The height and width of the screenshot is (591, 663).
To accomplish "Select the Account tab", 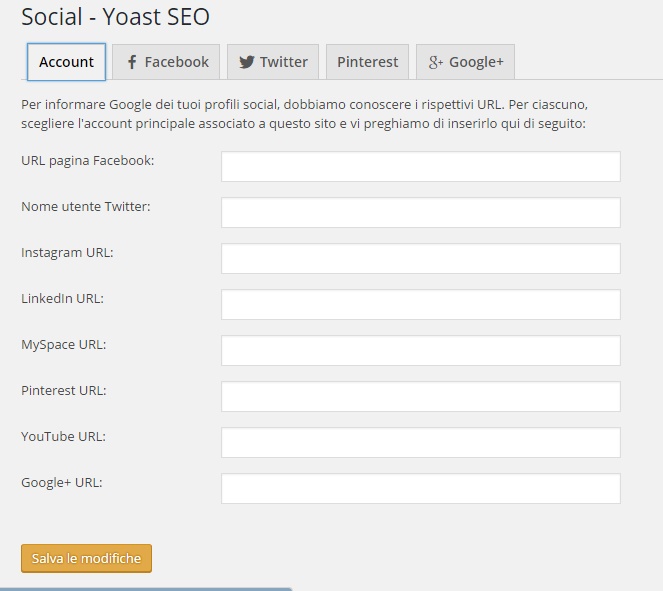I will pos(66,62).
